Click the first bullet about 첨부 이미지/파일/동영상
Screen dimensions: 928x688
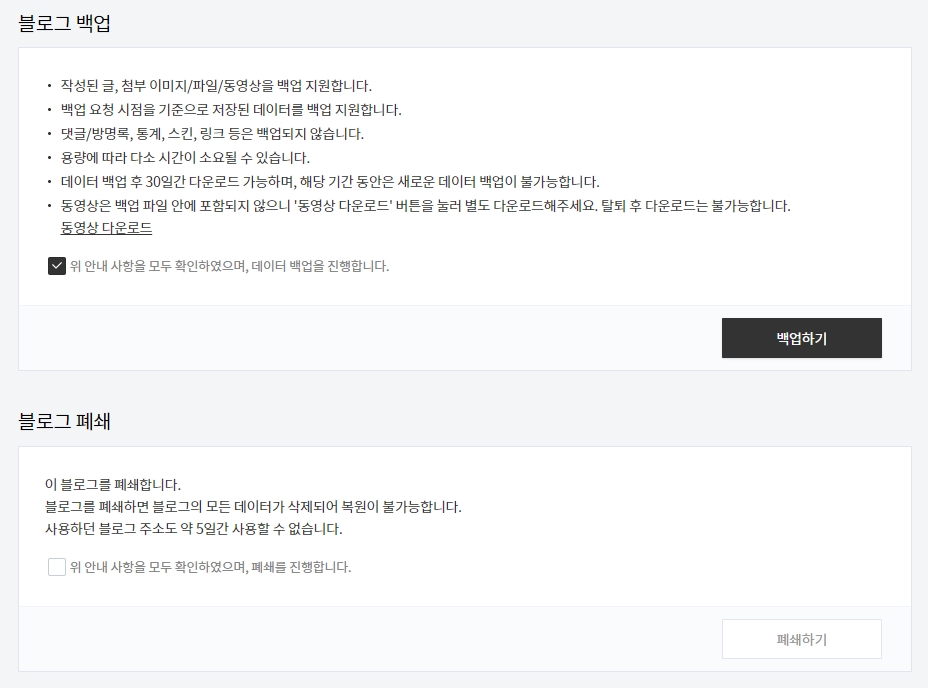coord(216,86)
